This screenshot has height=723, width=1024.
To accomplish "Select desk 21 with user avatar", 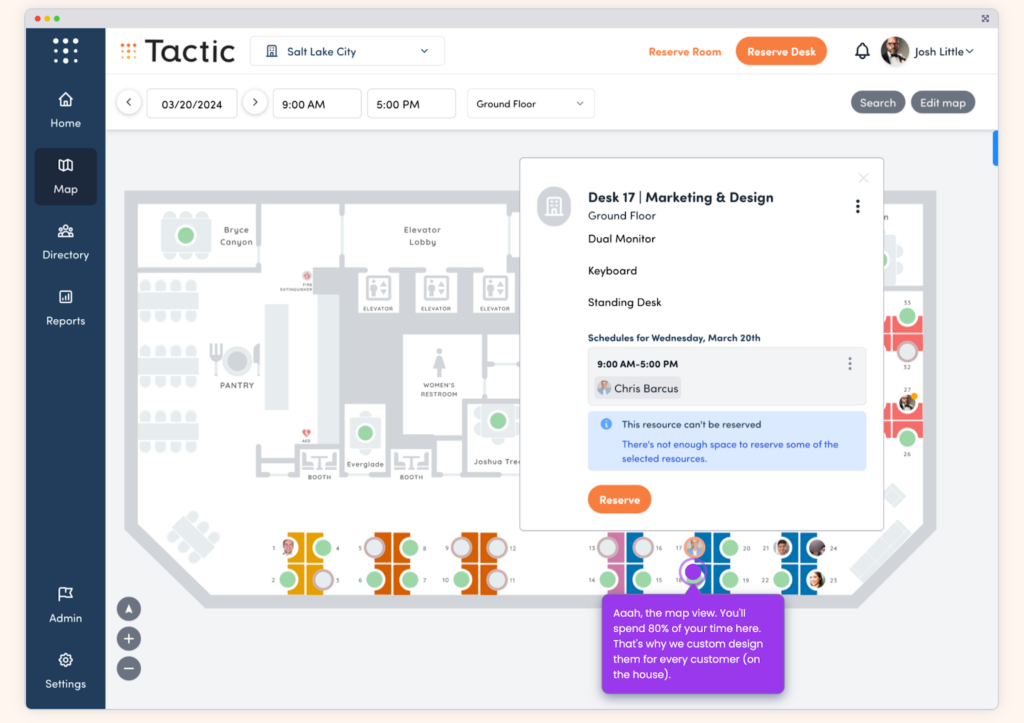I will (782, 547).
